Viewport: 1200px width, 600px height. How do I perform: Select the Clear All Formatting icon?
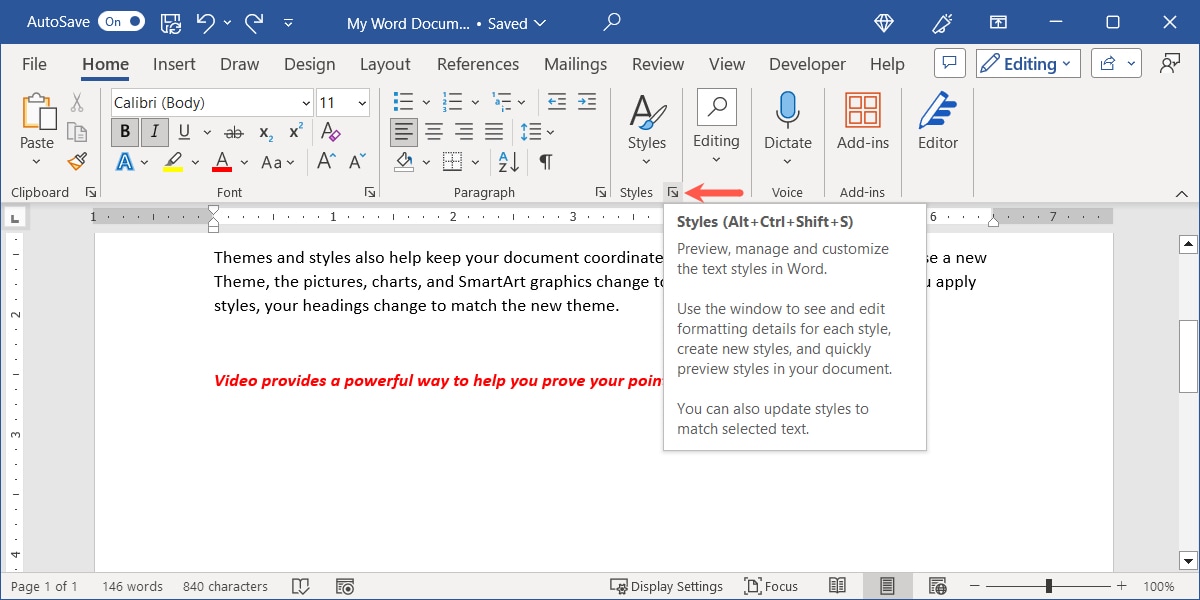pyautogui.click(x=330, y=131)
